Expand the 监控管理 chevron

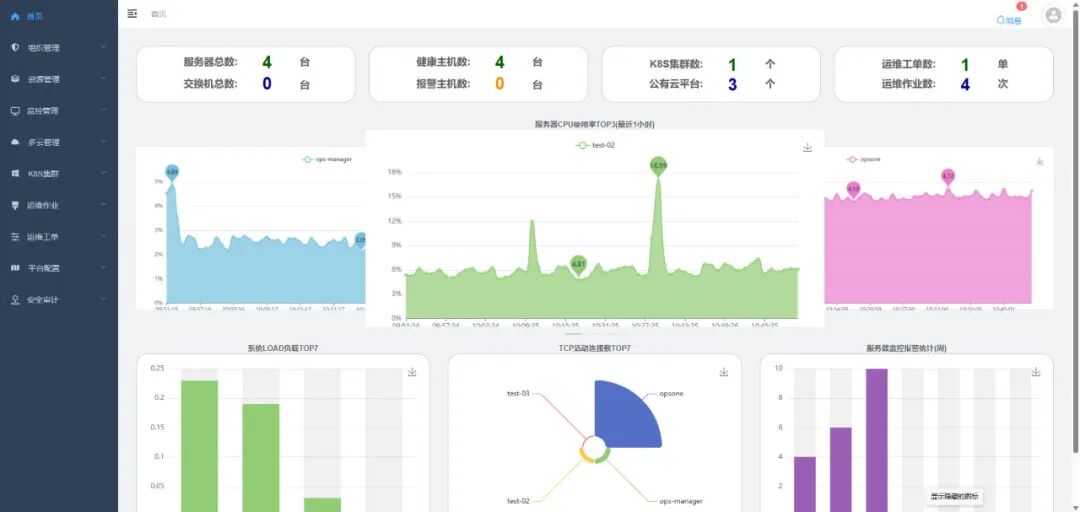pyautogui.click(x=103, y=110)
